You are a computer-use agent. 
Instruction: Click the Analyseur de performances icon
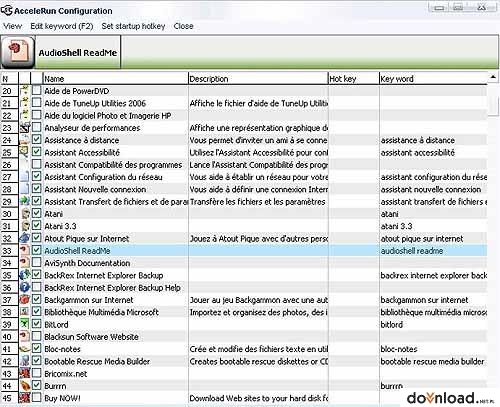click(x=25, y=127)
